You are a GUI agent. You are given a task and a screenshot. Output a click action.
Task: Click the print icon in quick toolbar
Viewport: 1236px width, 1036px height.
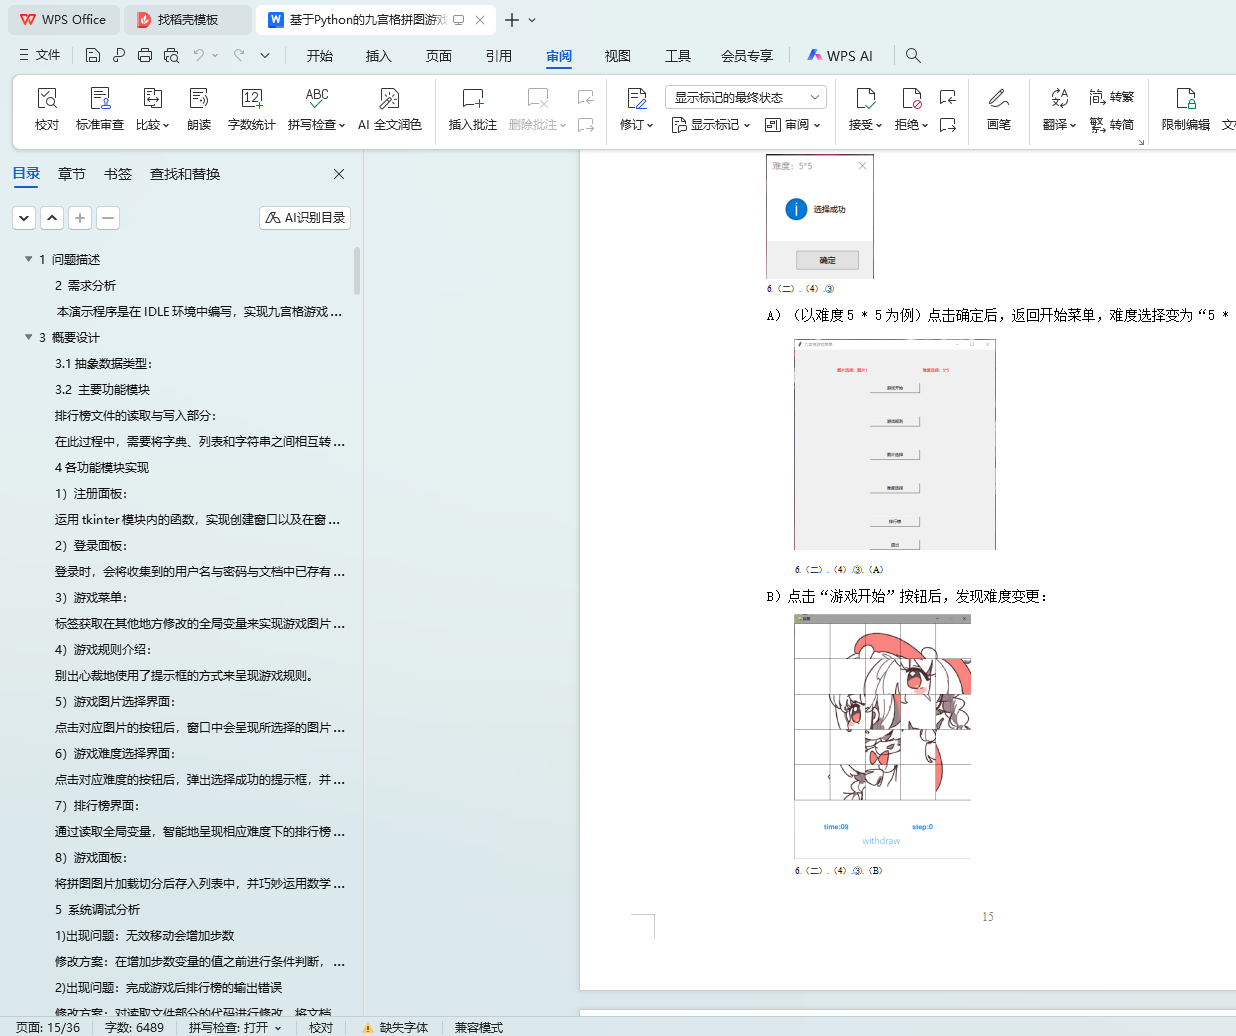pyautogui.click(x=145, y=55)
